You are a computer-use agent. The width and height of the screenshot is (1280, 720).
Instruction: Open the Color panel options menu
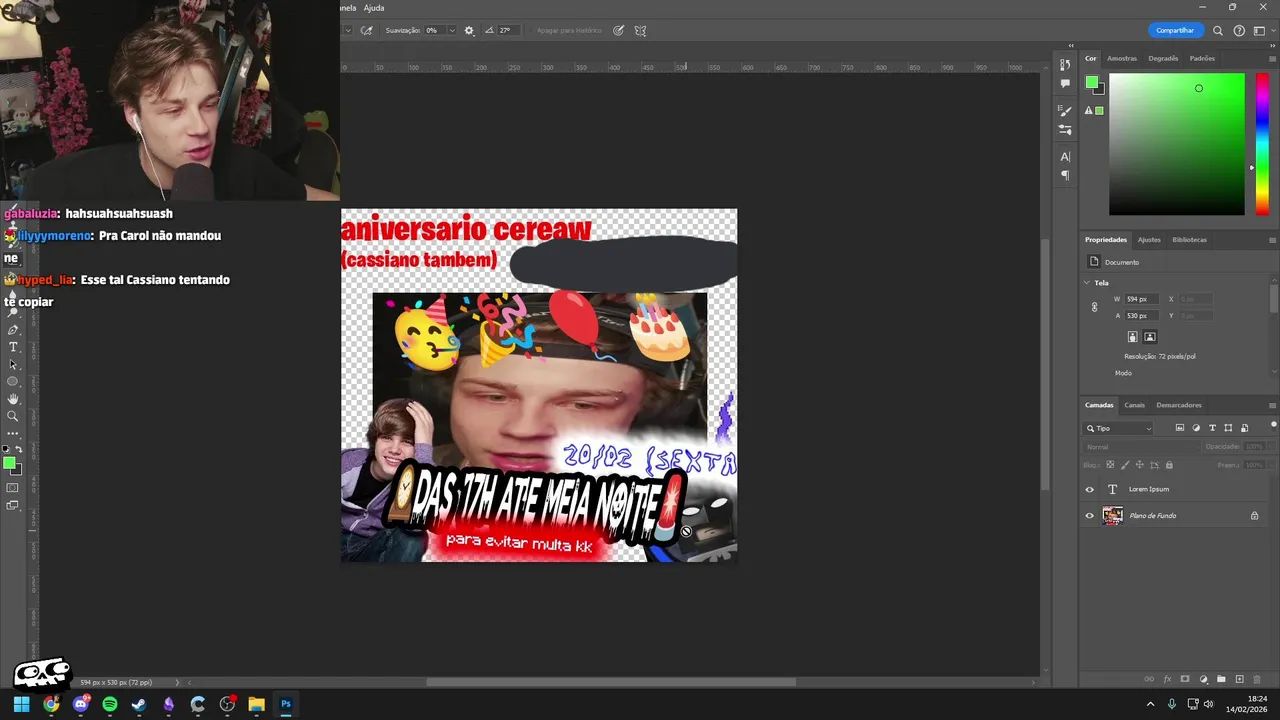[1272, 58]
